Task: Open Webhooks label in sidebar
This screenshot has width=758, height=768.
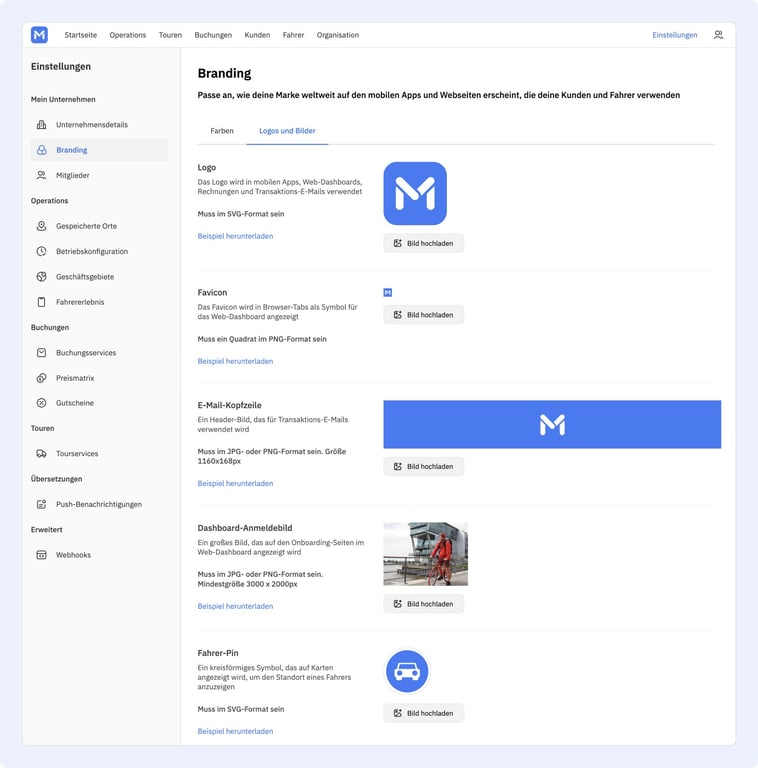Action: 73,555
